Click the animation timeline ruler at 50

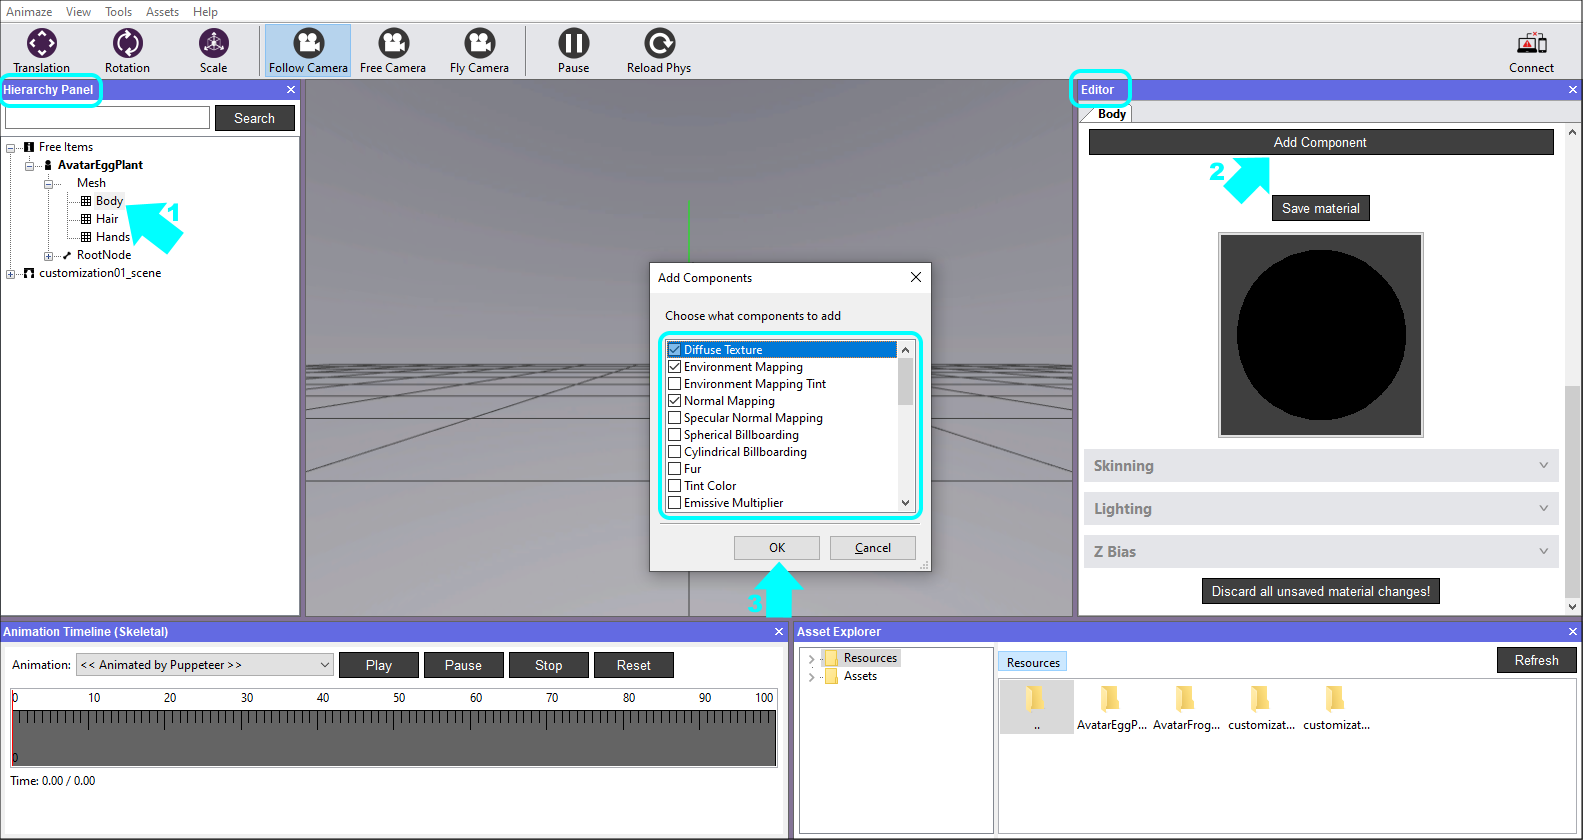click(x=399, y=717)
